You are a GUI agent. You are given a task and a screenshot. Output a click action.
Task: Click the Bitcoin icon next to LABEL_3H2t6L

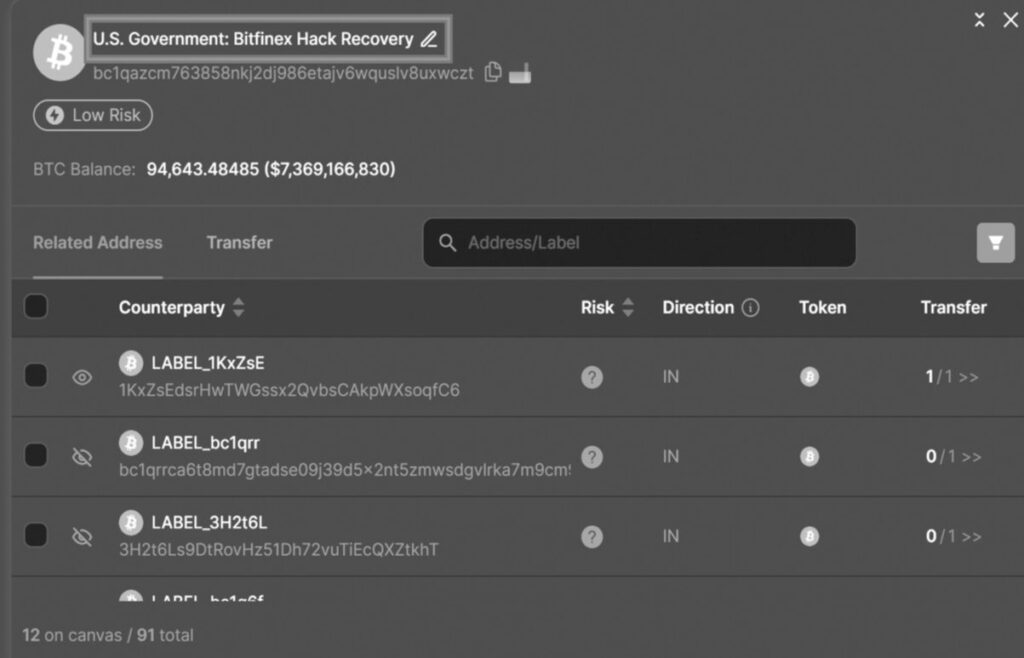coord(131,522)
